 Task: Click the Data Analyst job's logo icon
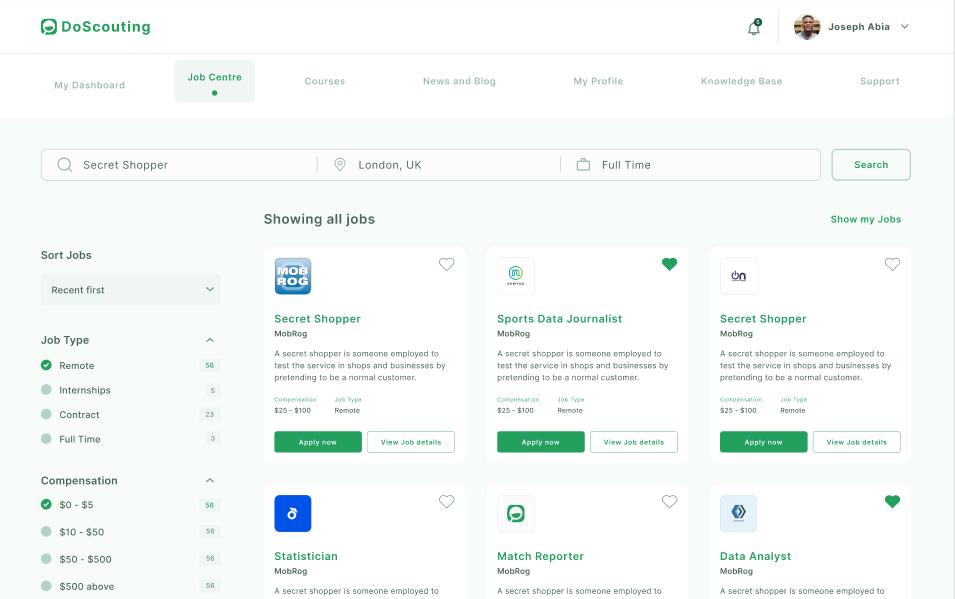[739, 513]
